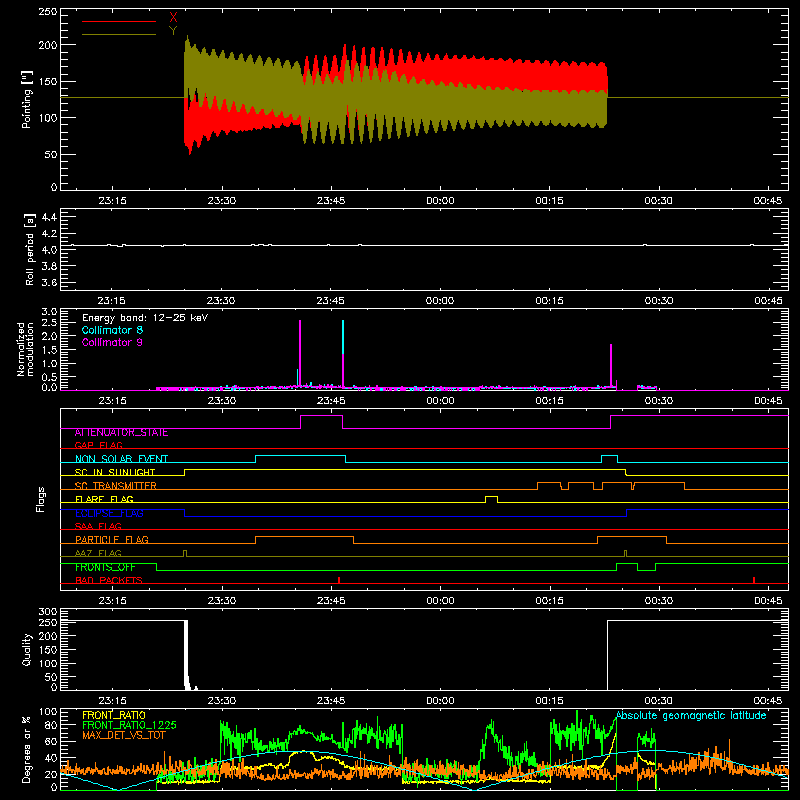Click the ATTENUATOR_STATE raised step near 23:43
Screen dimensions: 800x800
pos(321,416)
